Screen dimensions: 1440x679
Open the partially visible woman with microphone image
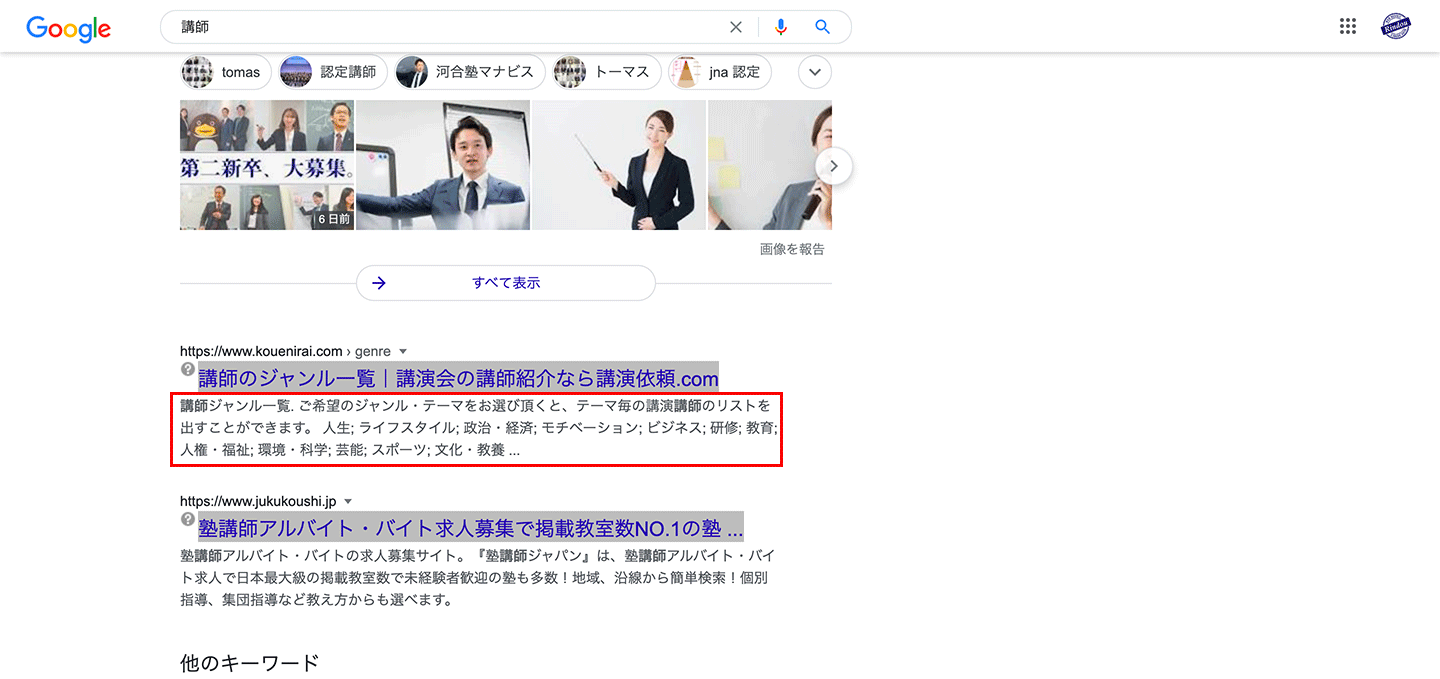[x=770, y=165]
